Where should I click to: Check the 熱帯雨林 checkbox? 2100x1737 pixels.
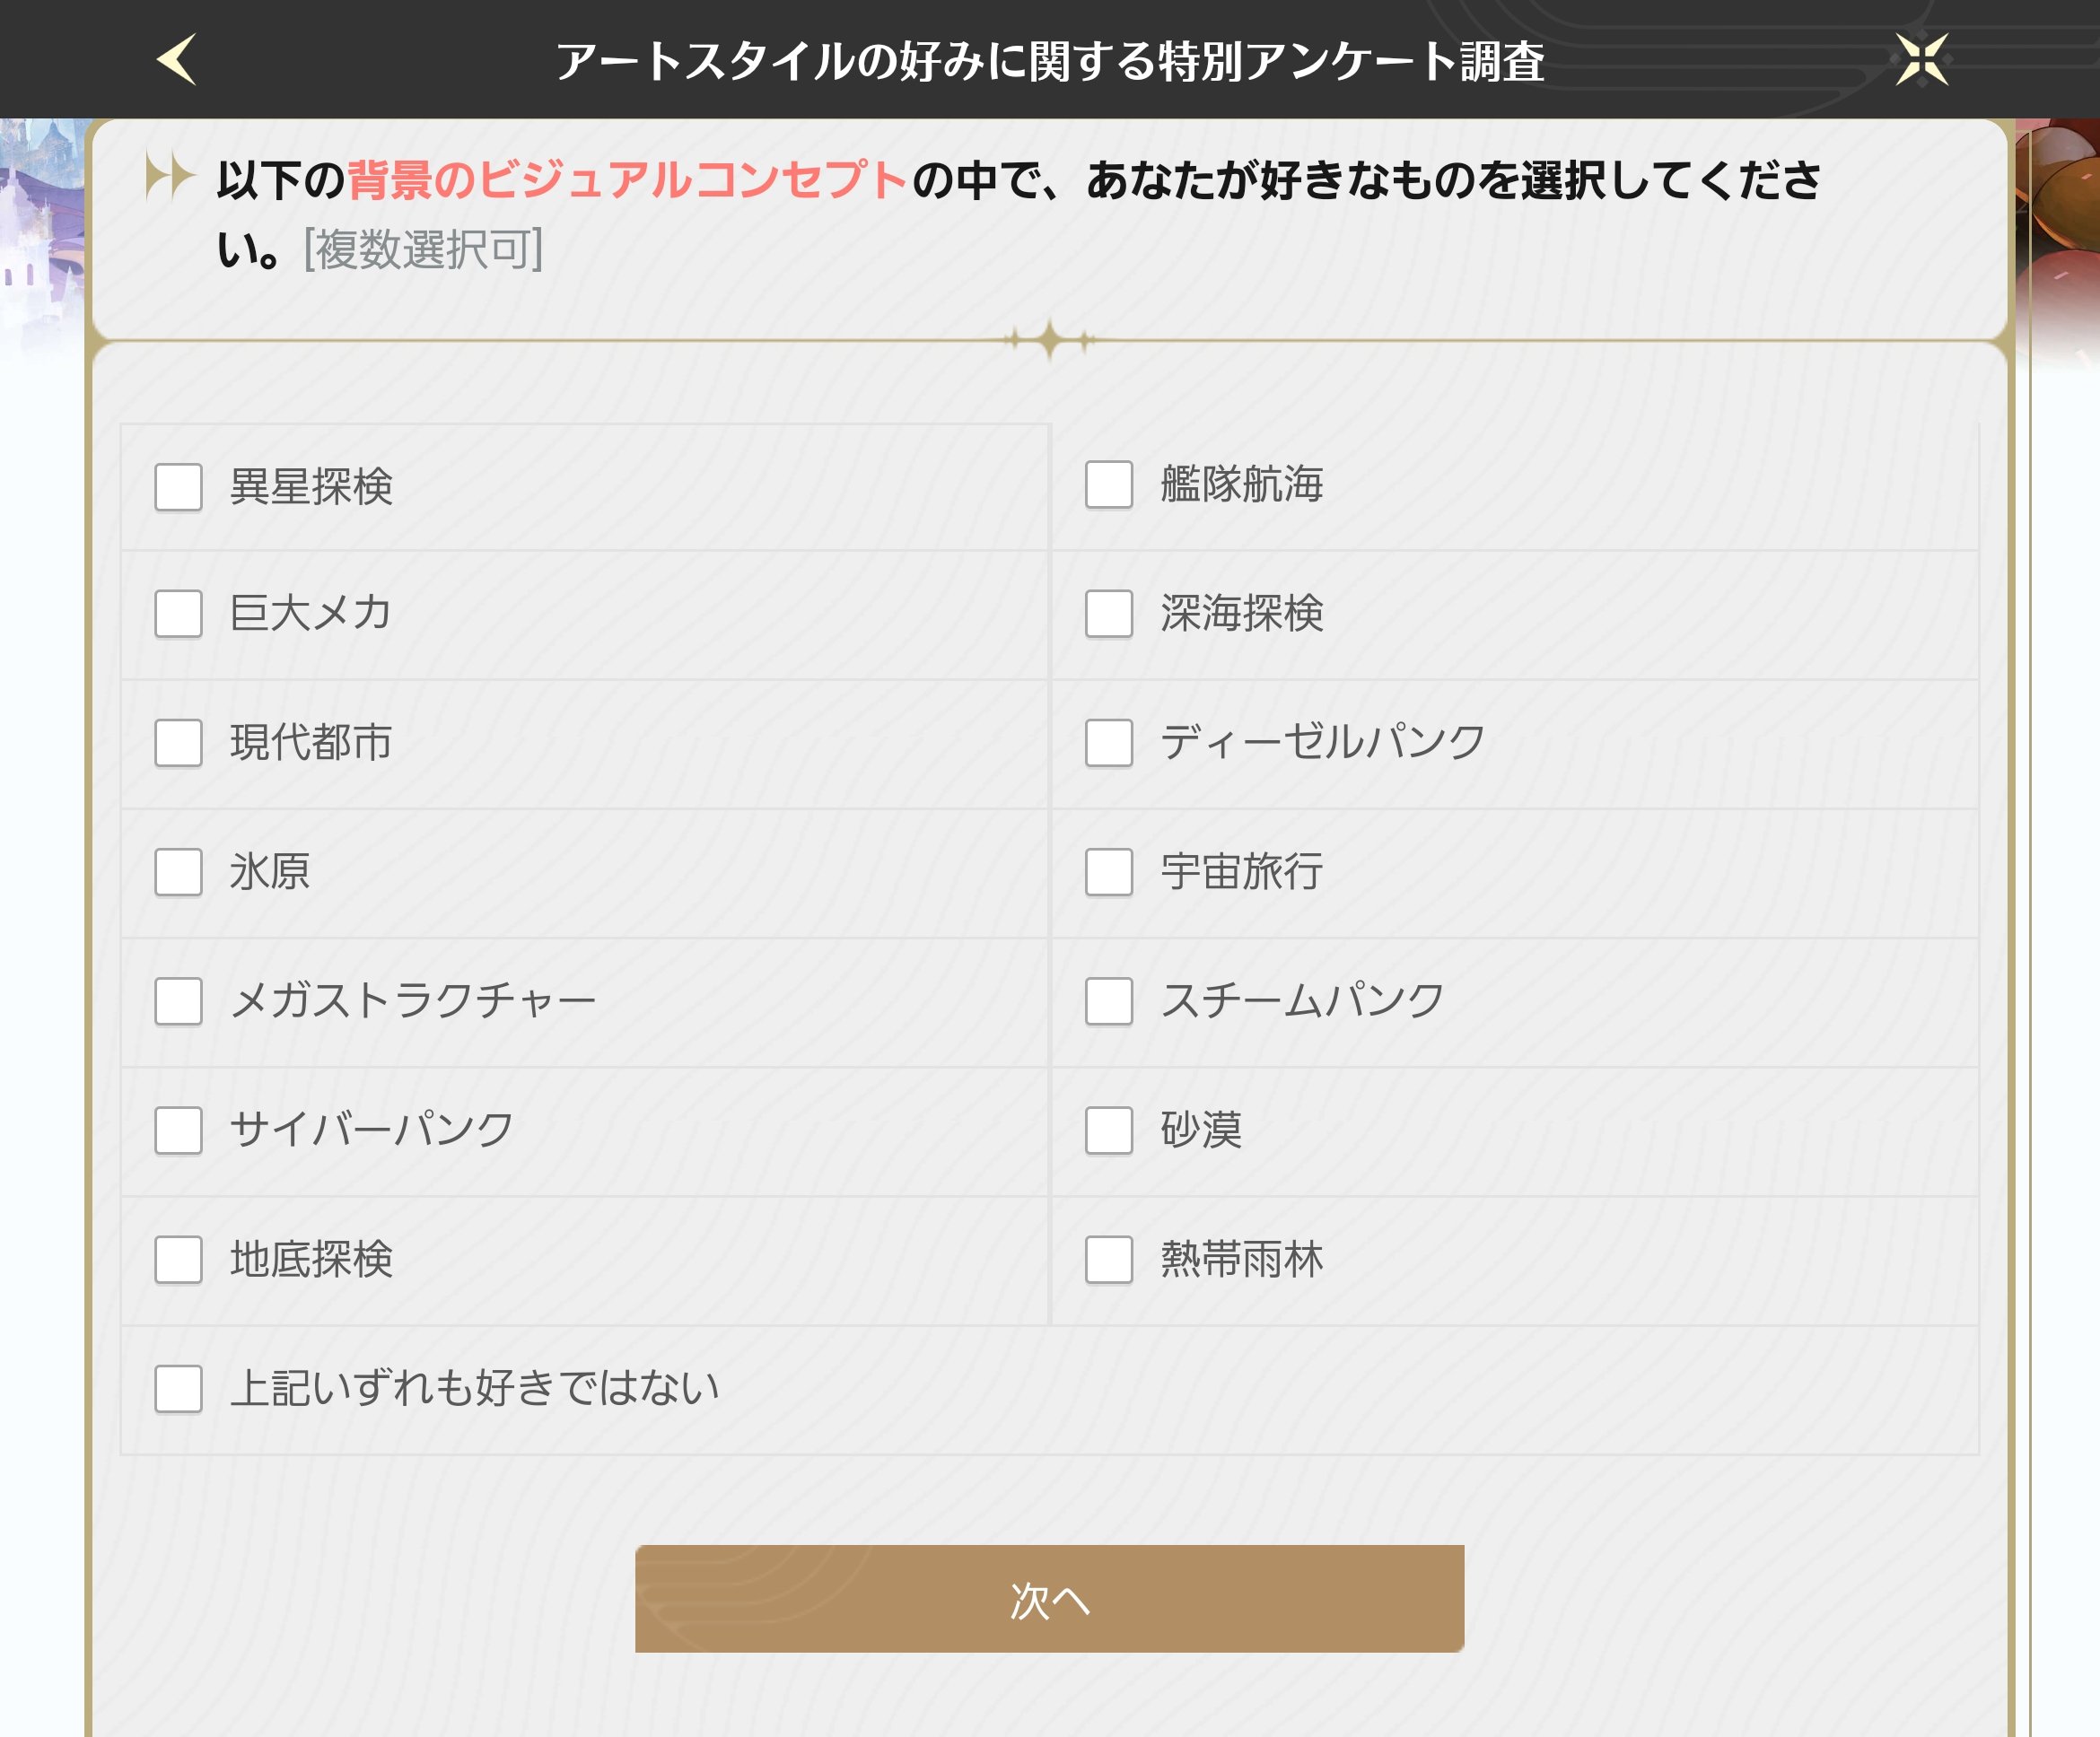point(1109,1259)
